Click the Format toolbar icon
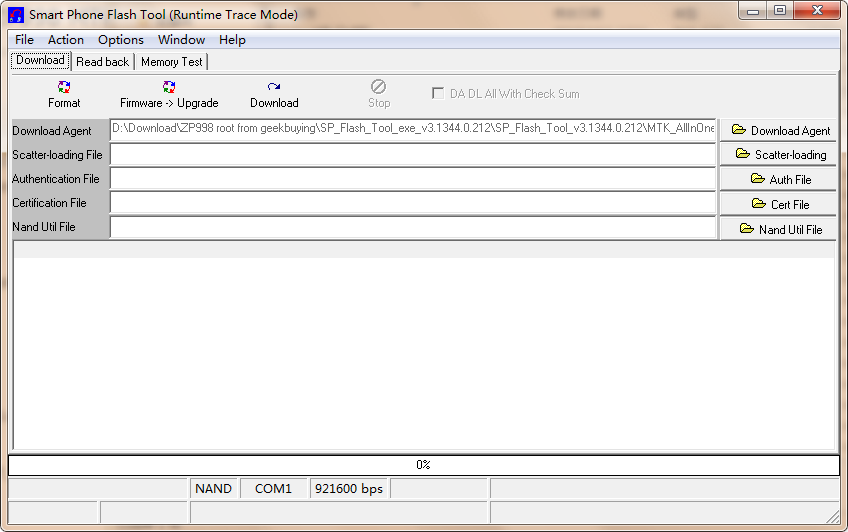 [64, 87]
